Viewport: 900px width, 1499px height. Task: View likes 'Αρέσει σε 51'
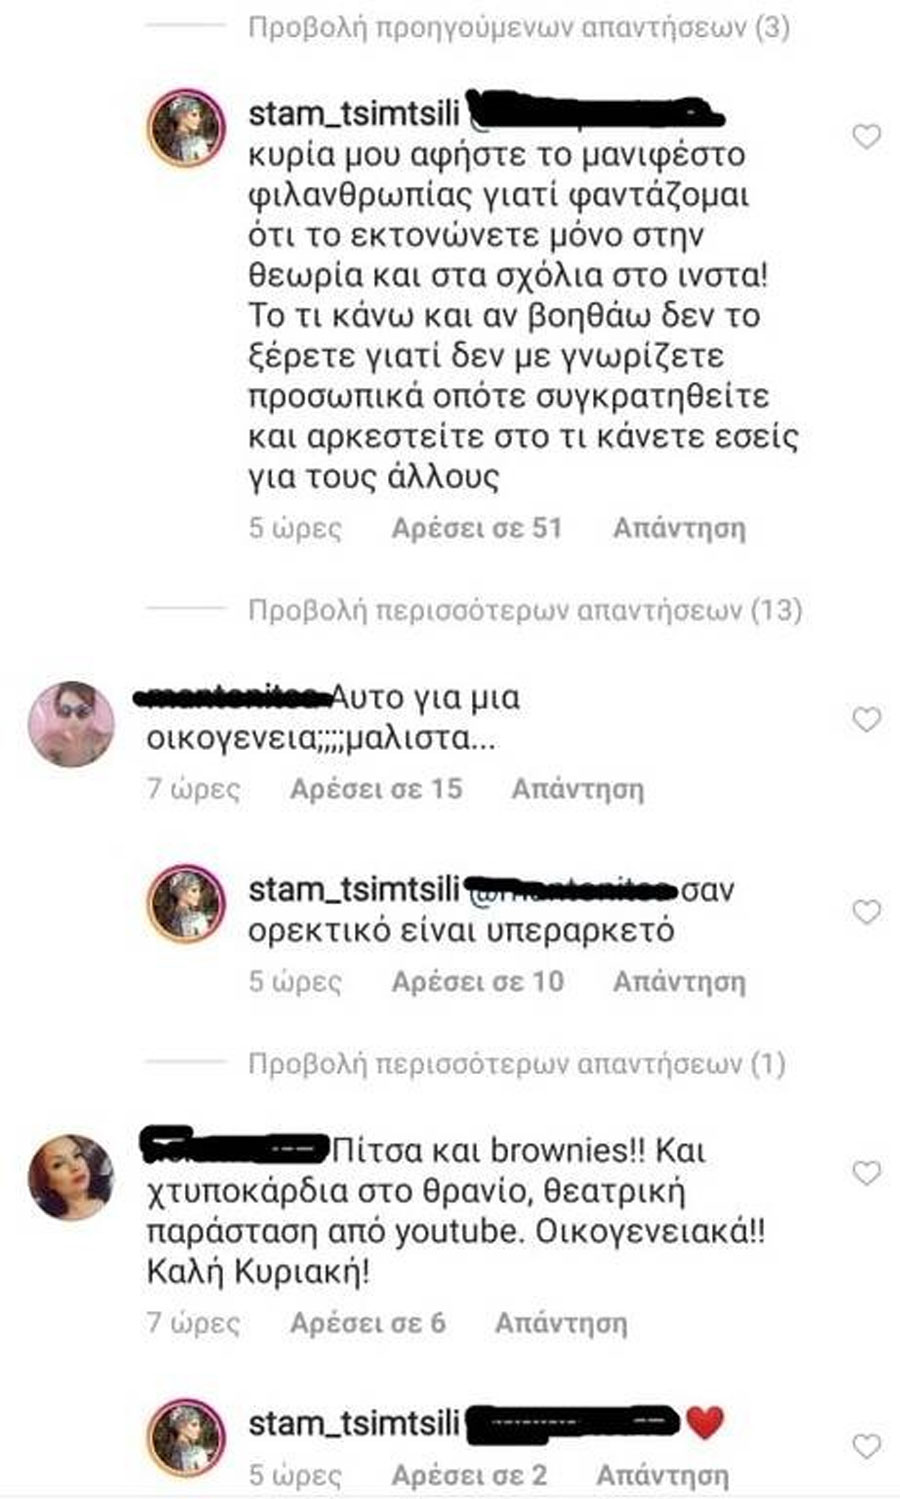(477, 528)
